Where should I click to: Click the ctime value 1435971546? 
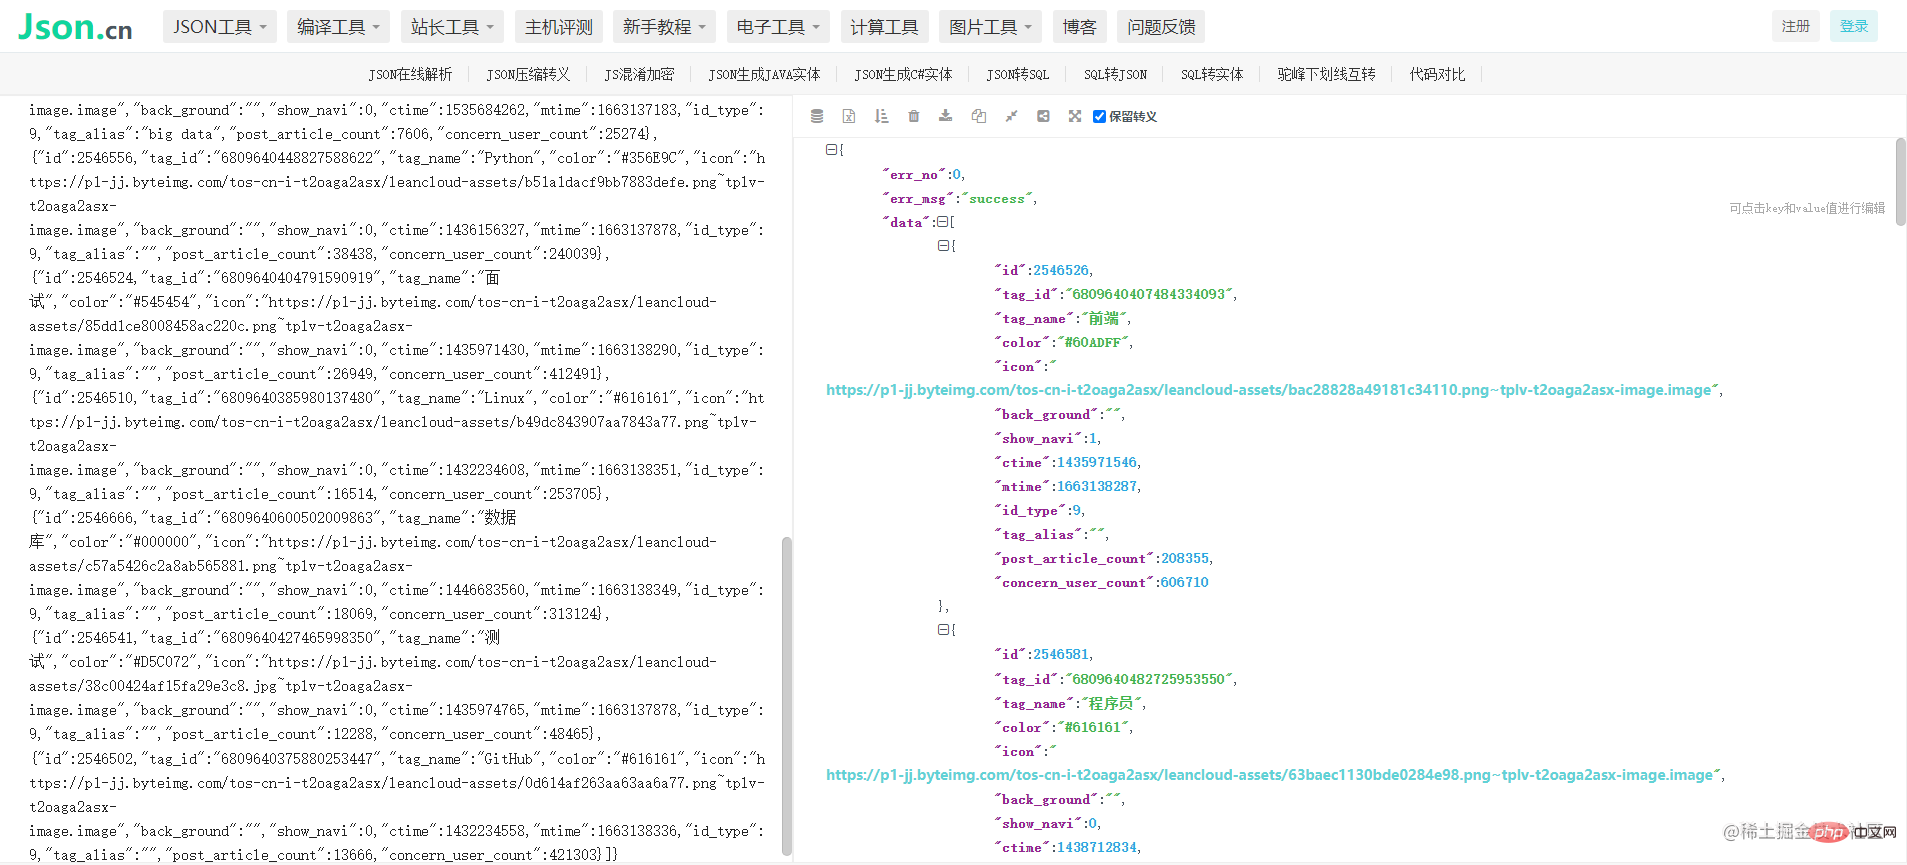[1097, 463]
